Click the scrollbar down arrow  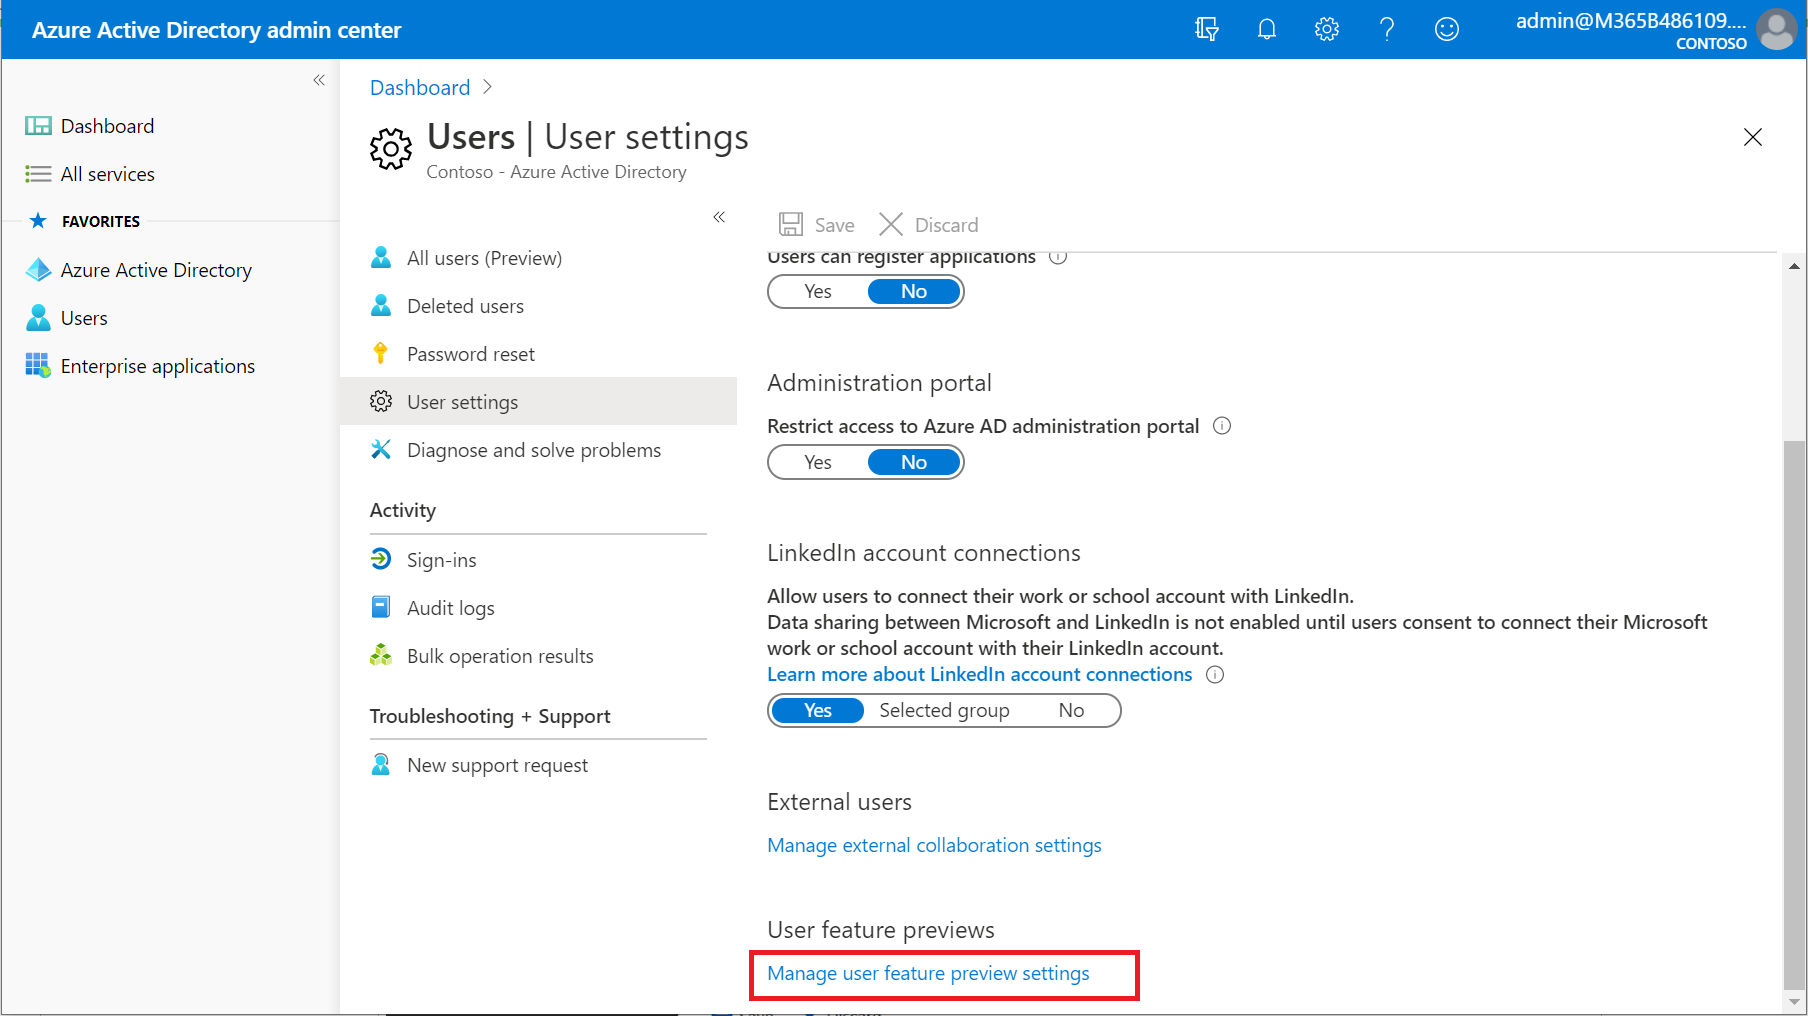coord(1794,1001)
